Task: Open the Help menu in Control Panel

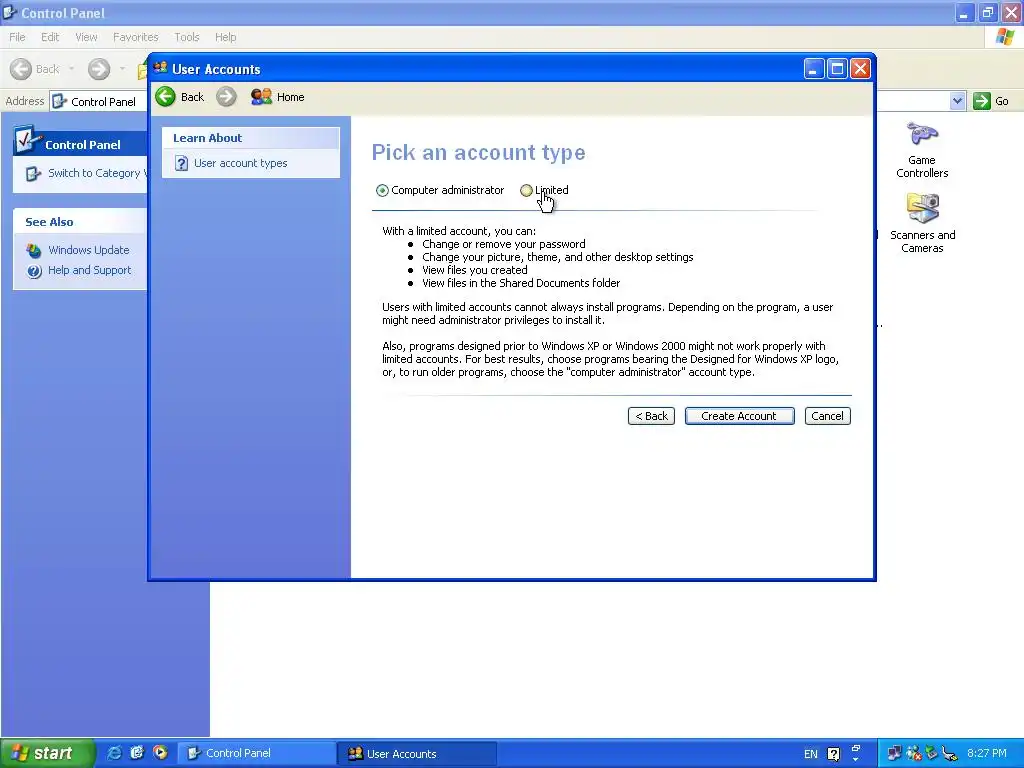Action: click(225, 37)
